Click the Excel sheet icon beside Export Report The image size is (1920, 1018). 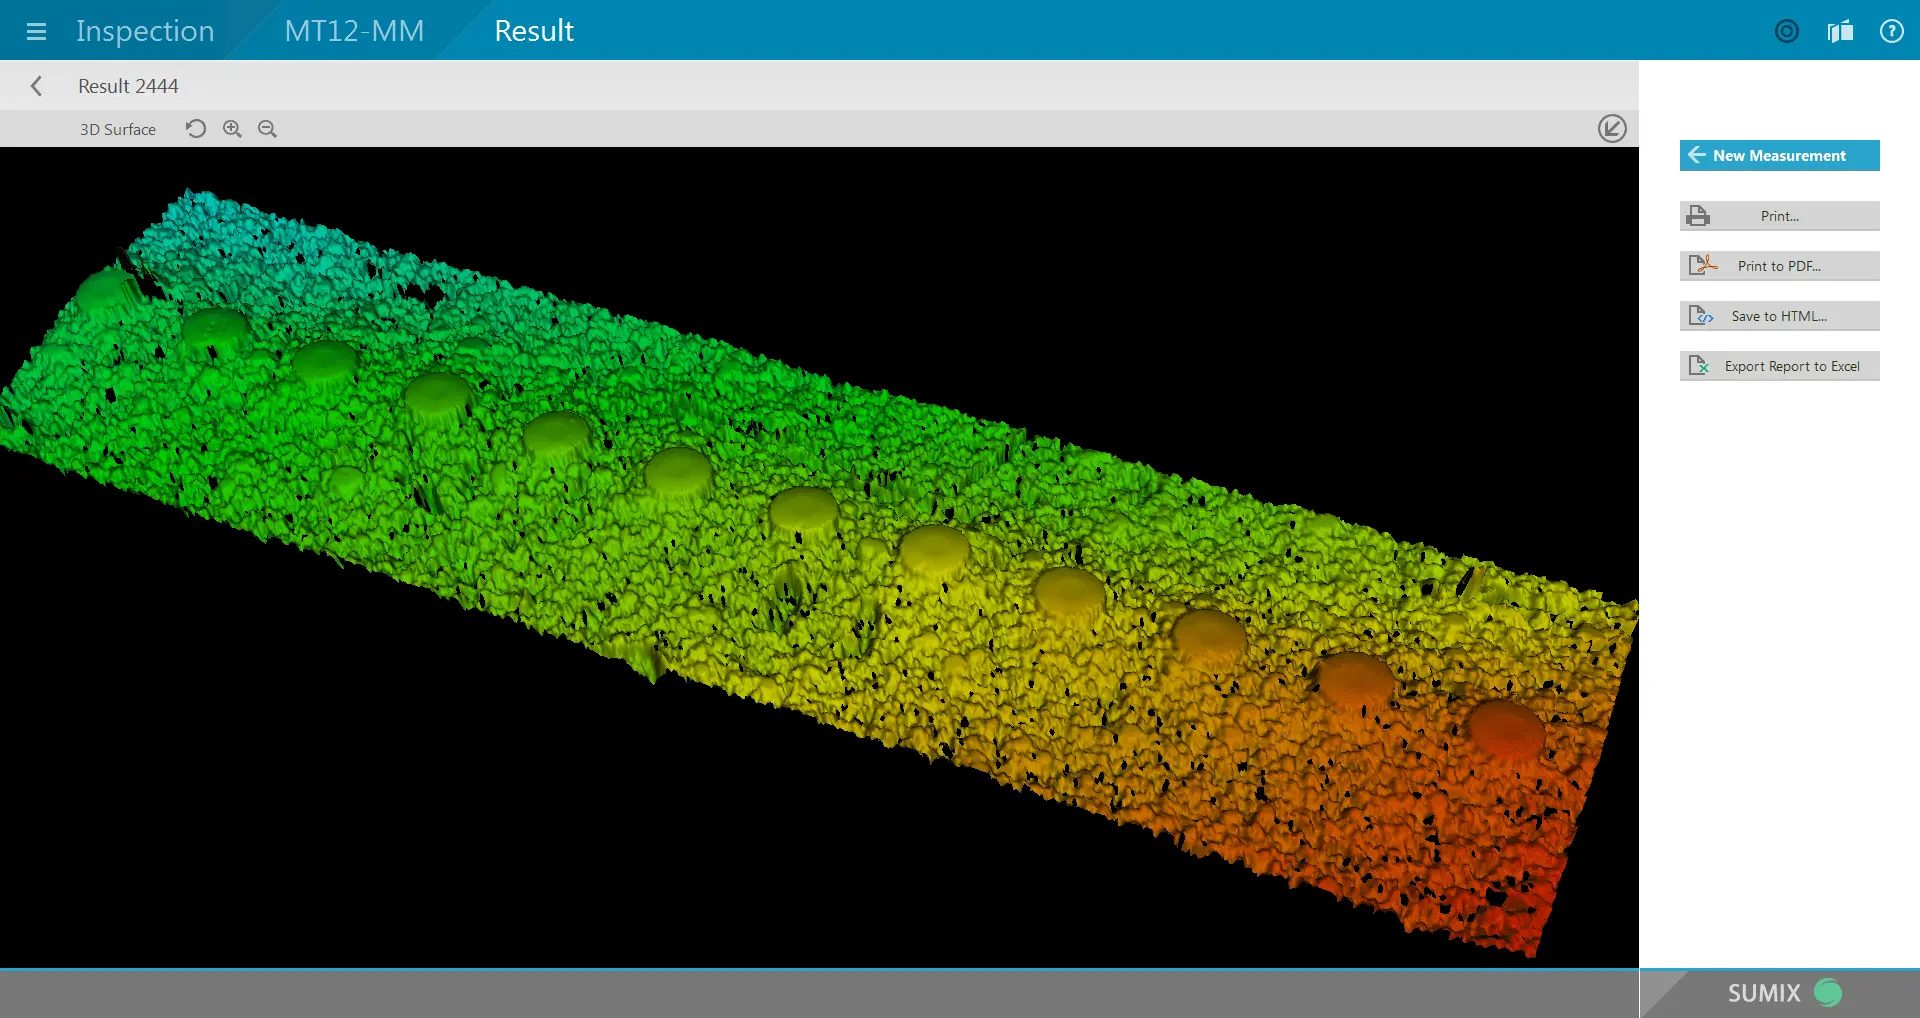point(1701,365)
